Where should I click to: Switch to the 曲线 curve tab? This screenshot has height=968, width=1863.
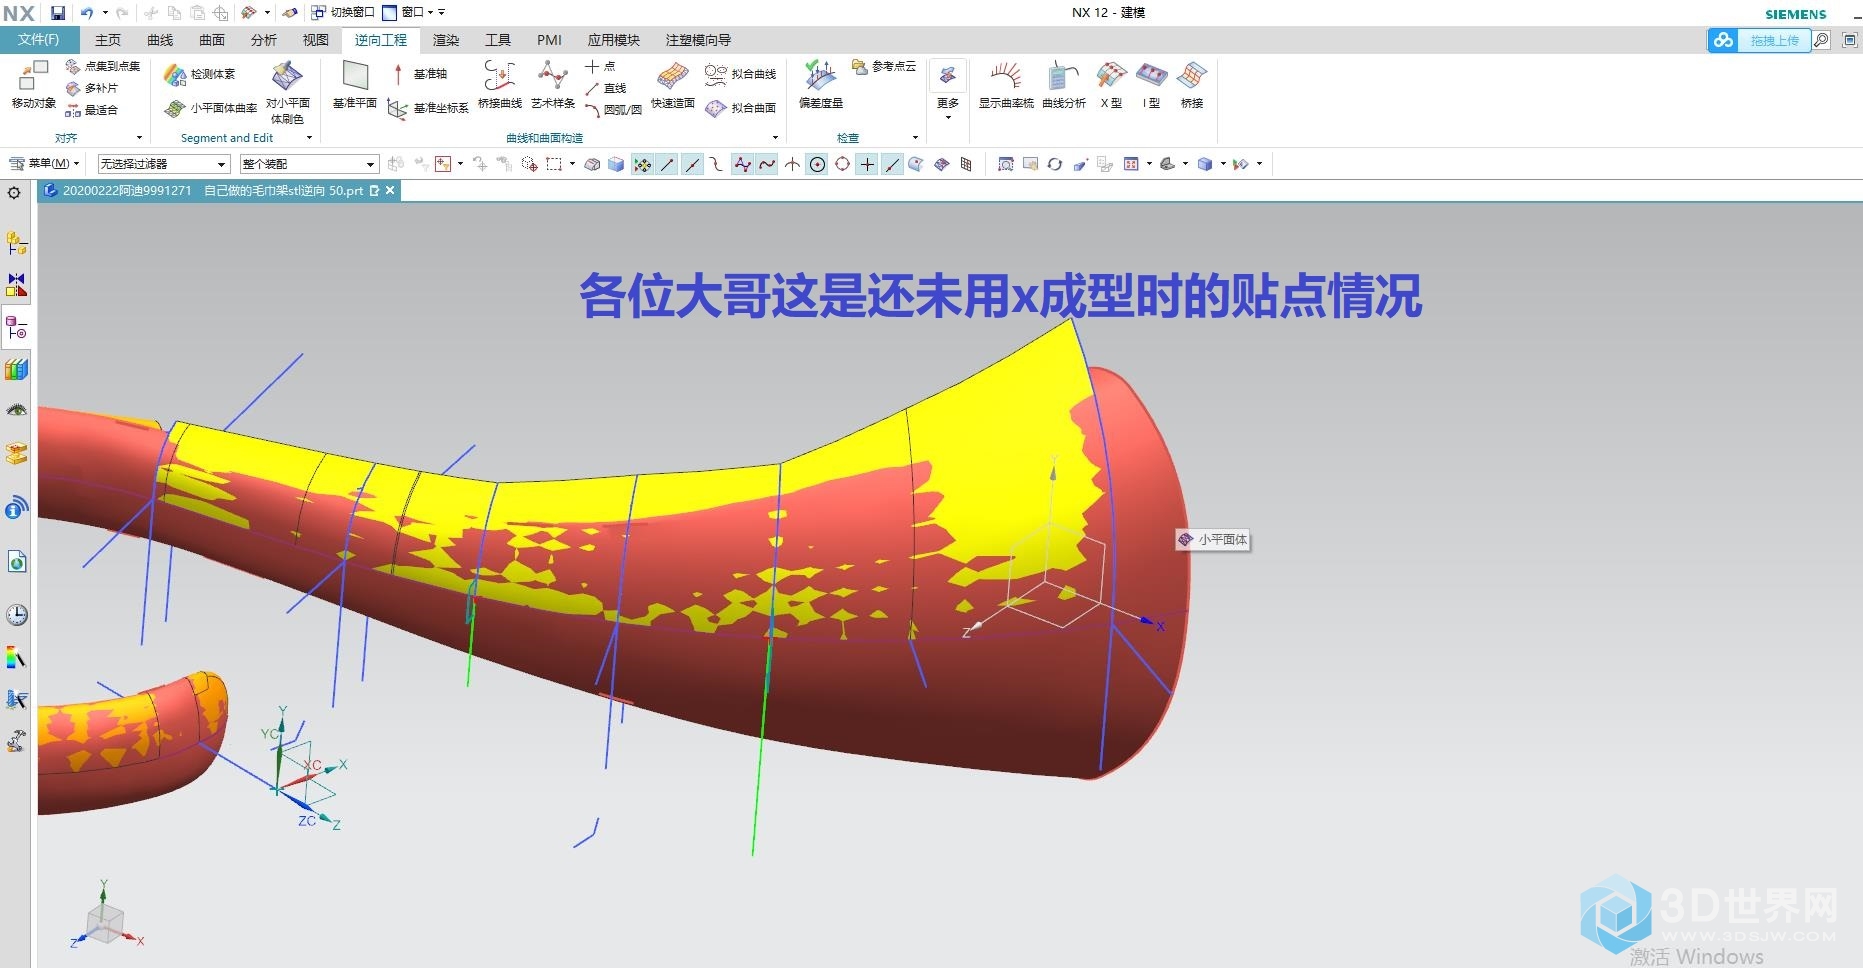pyautogui.click(x=160, y=40)
